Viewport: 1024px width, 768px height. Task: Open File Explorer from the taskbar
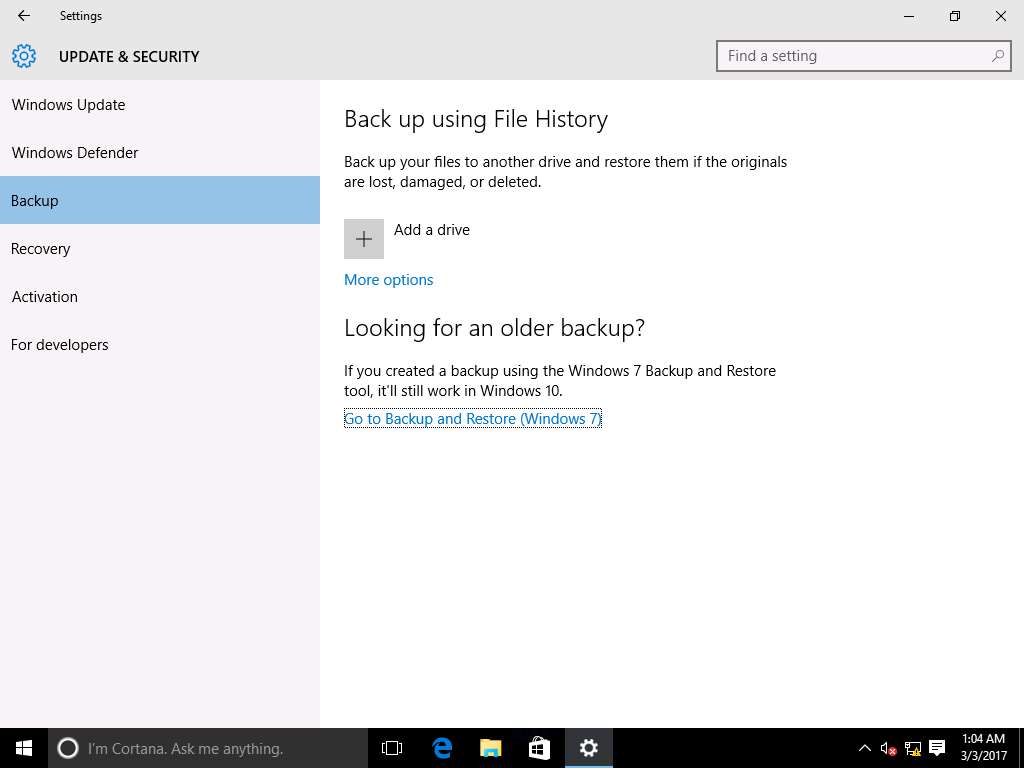[x=490, y=748]
